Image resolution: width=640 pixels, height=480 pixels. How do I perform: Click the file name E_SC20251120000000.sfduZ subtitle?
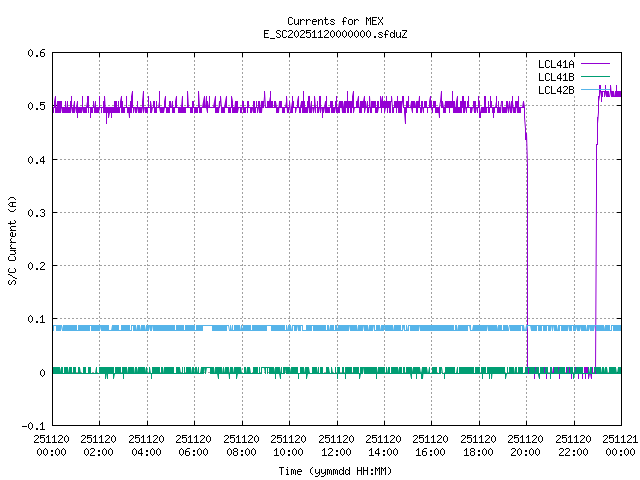[320, 34]
